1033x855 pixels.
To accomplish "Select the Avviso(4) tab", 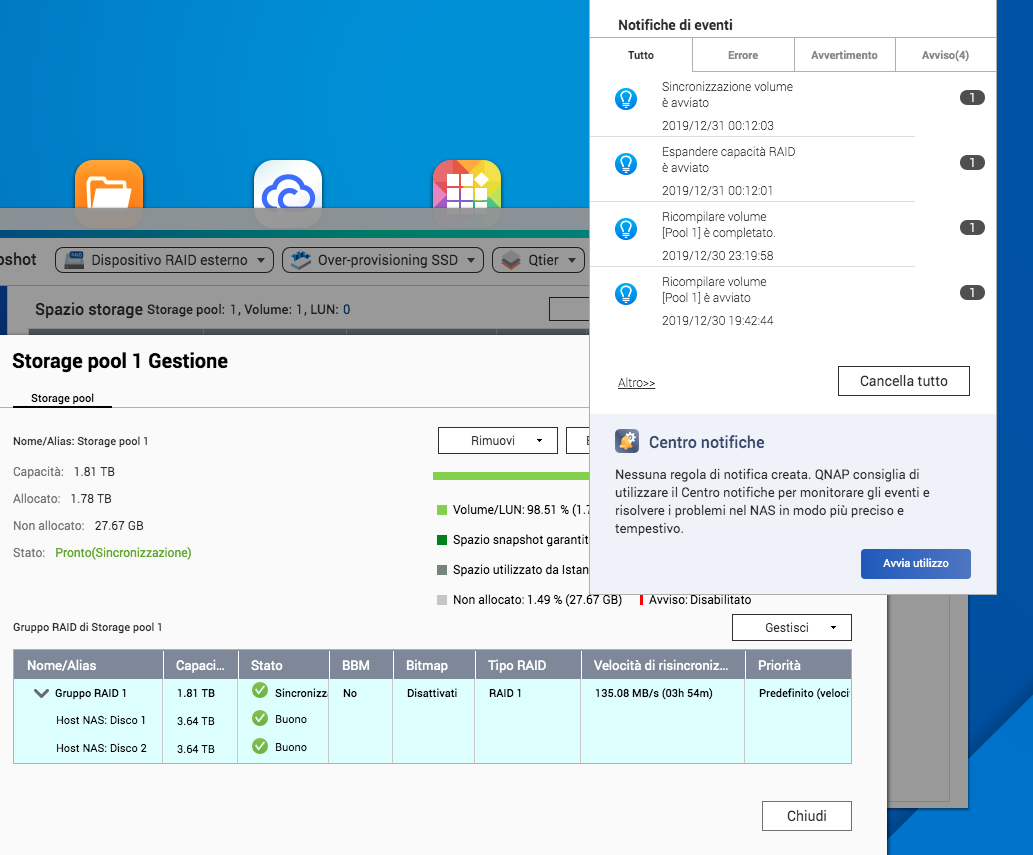I will pyautogui.click(x=944, y=55).
